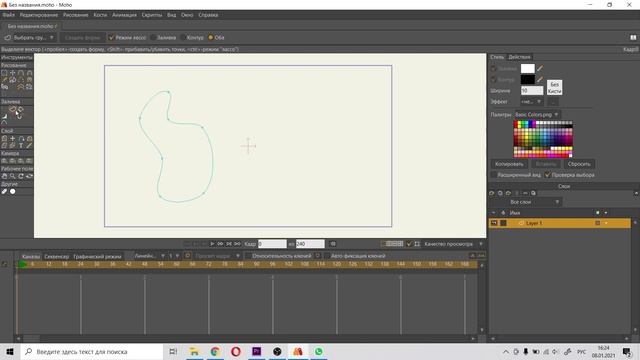Select the Add Point tool

pyautogui.click(x=21, y=73)
